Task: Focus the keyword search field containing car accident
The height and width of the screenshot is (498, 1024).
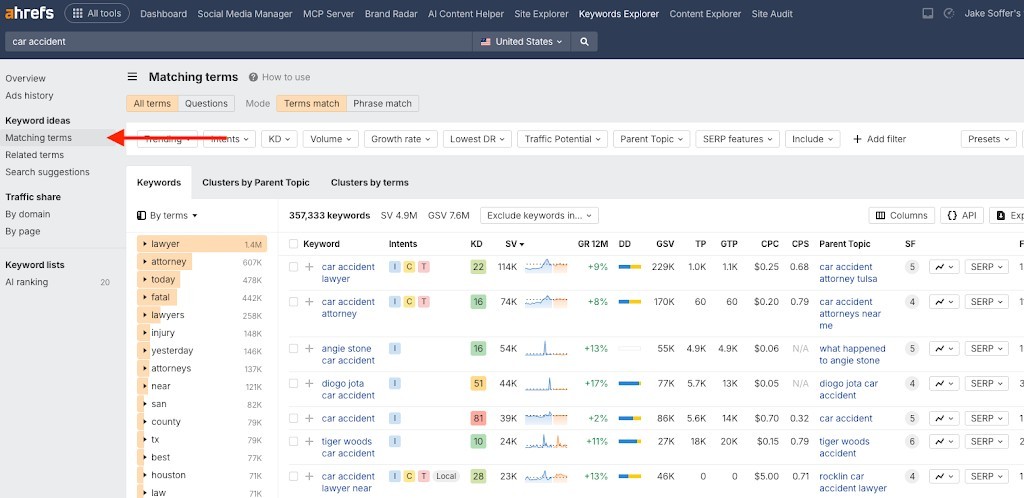Action: 239,41
